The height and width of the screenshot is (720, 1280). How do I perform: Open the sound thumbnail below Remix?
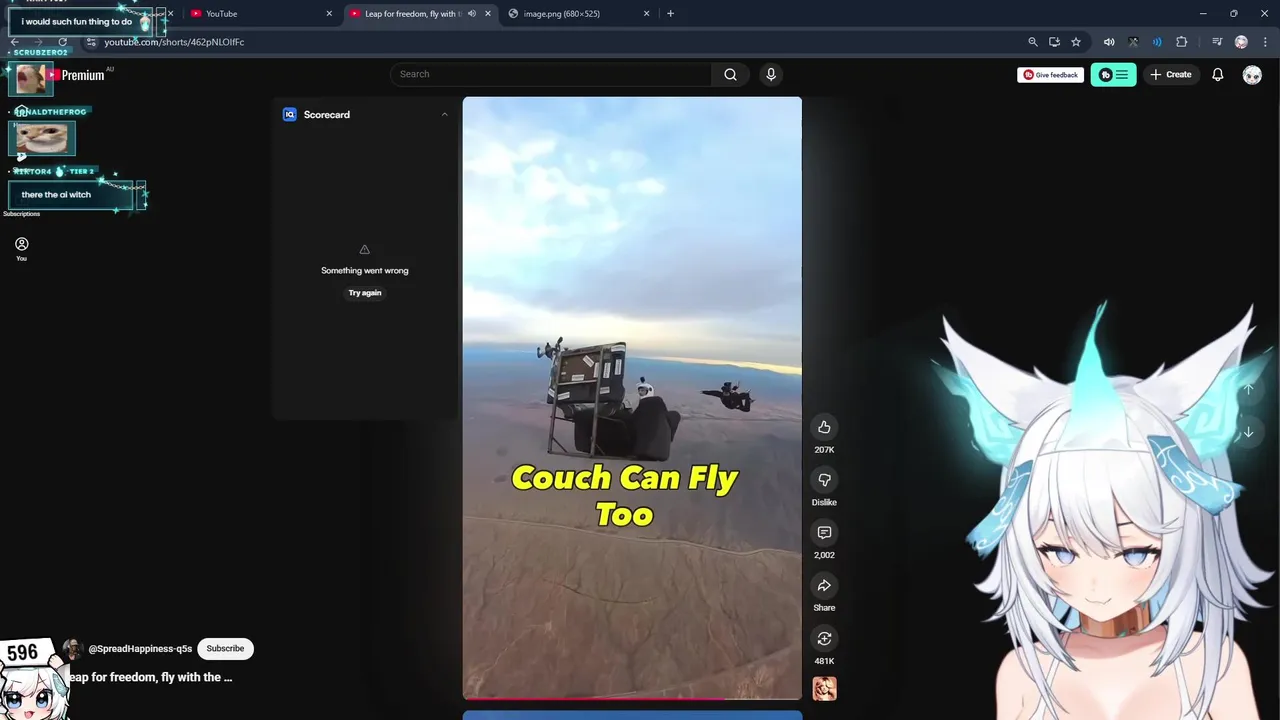(824, 688)
